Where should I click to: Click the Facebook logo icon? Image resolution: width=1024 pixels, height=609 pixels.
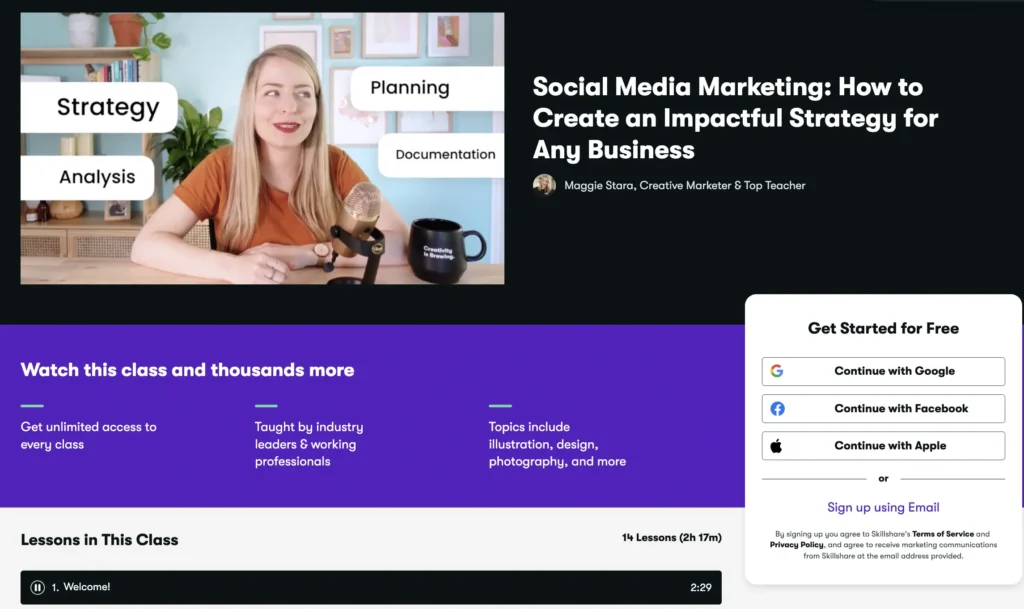point(777,408)
